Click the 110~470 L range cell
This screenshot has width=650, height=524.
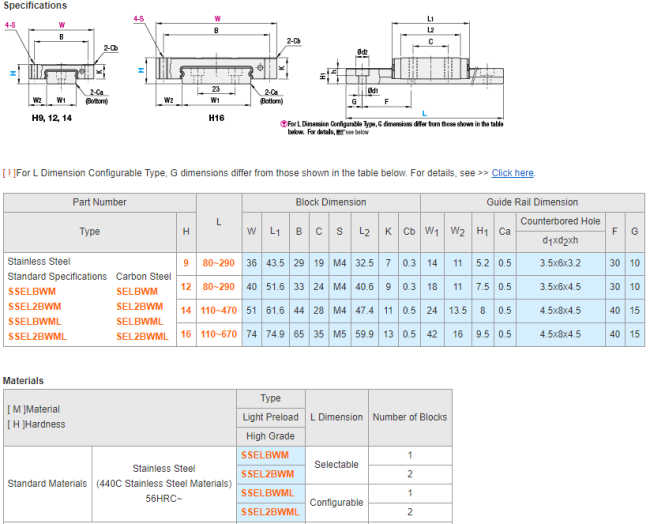point(218,312)
